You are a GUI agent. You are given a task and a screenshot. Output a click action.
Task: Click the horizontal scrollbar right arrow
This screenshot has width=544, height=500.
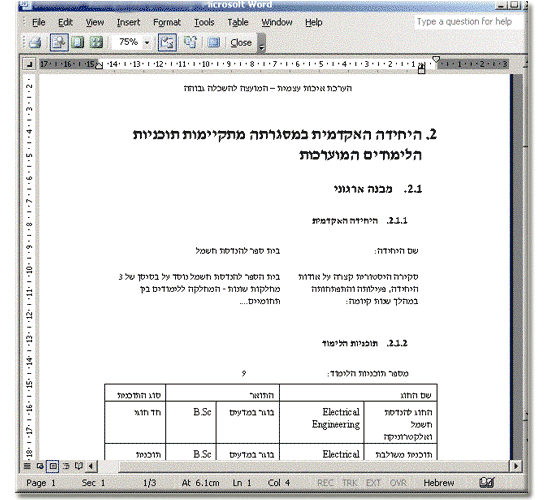516,466
